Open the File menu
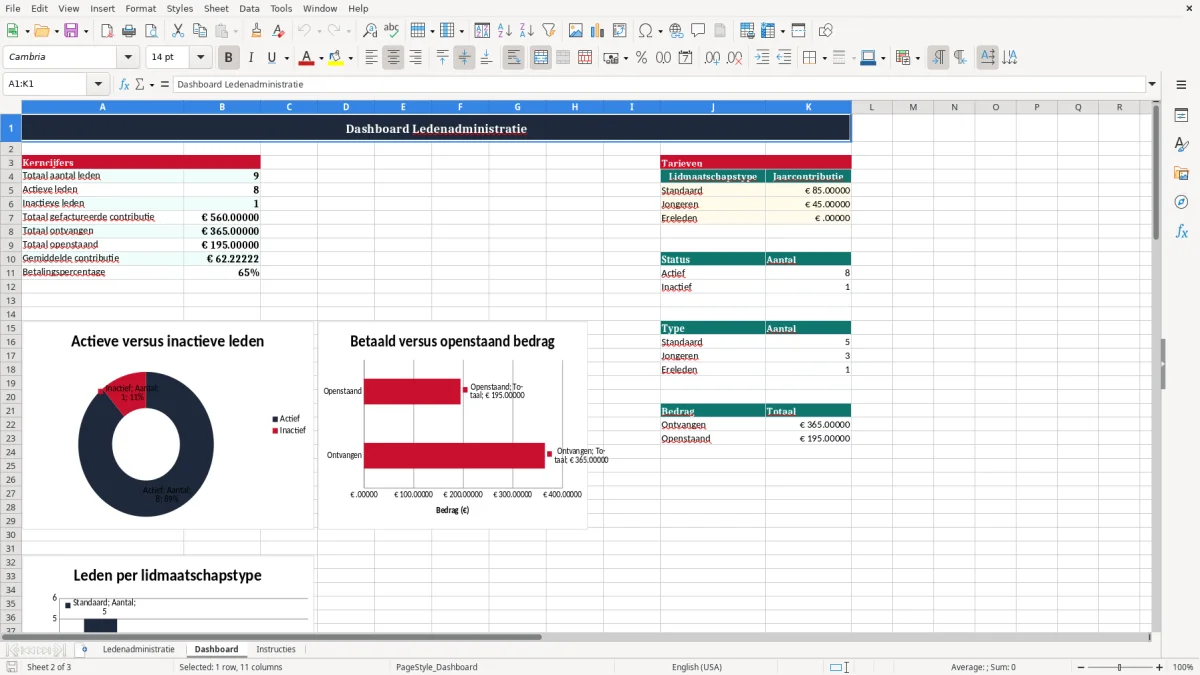 click(x=12, y=8)
